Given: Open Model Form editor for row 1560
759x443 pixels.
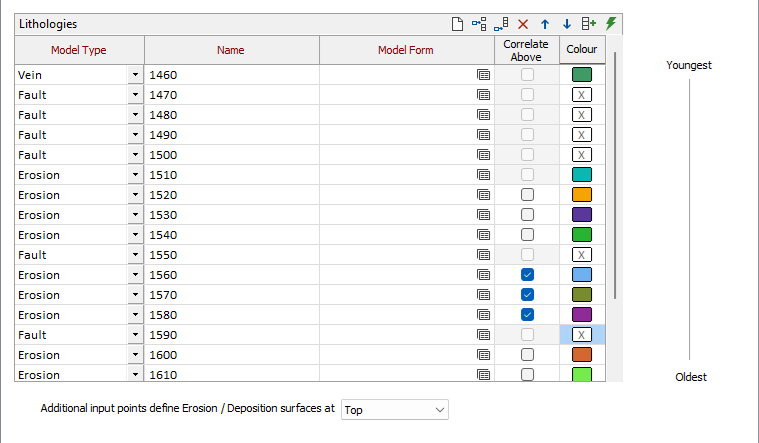Looking at the screenshot, I should (x=483, y=275).
